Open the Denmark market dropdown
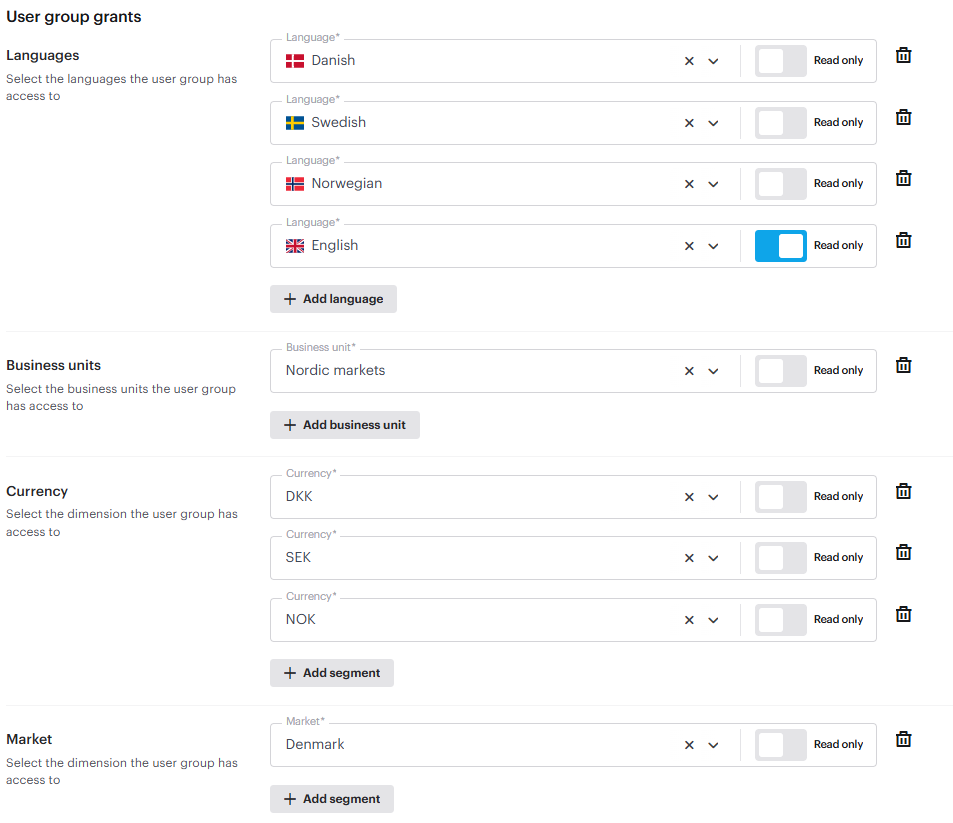Screen dimensions: 953x823 (x=713, y=745)
